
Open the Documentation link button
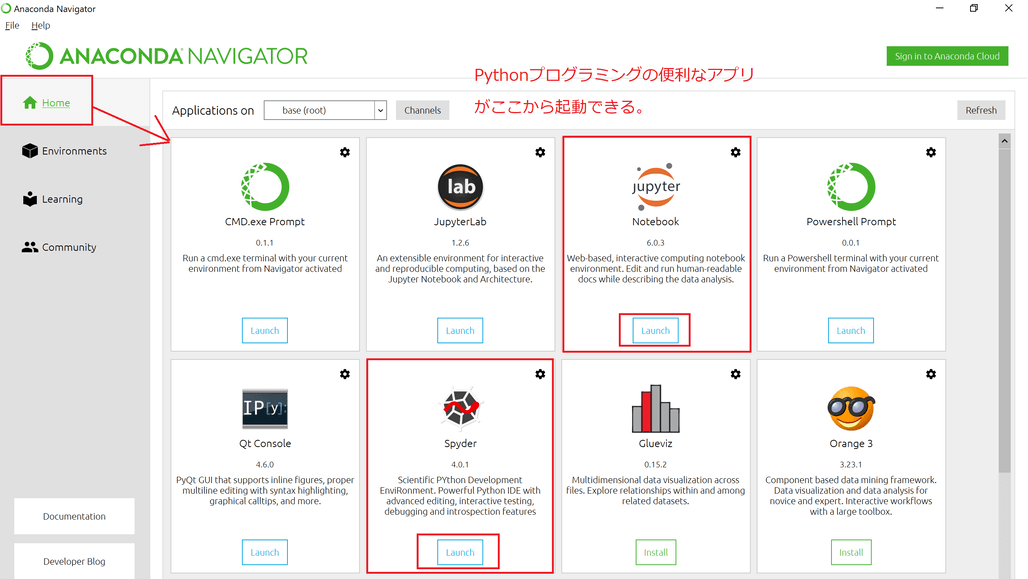74,516
